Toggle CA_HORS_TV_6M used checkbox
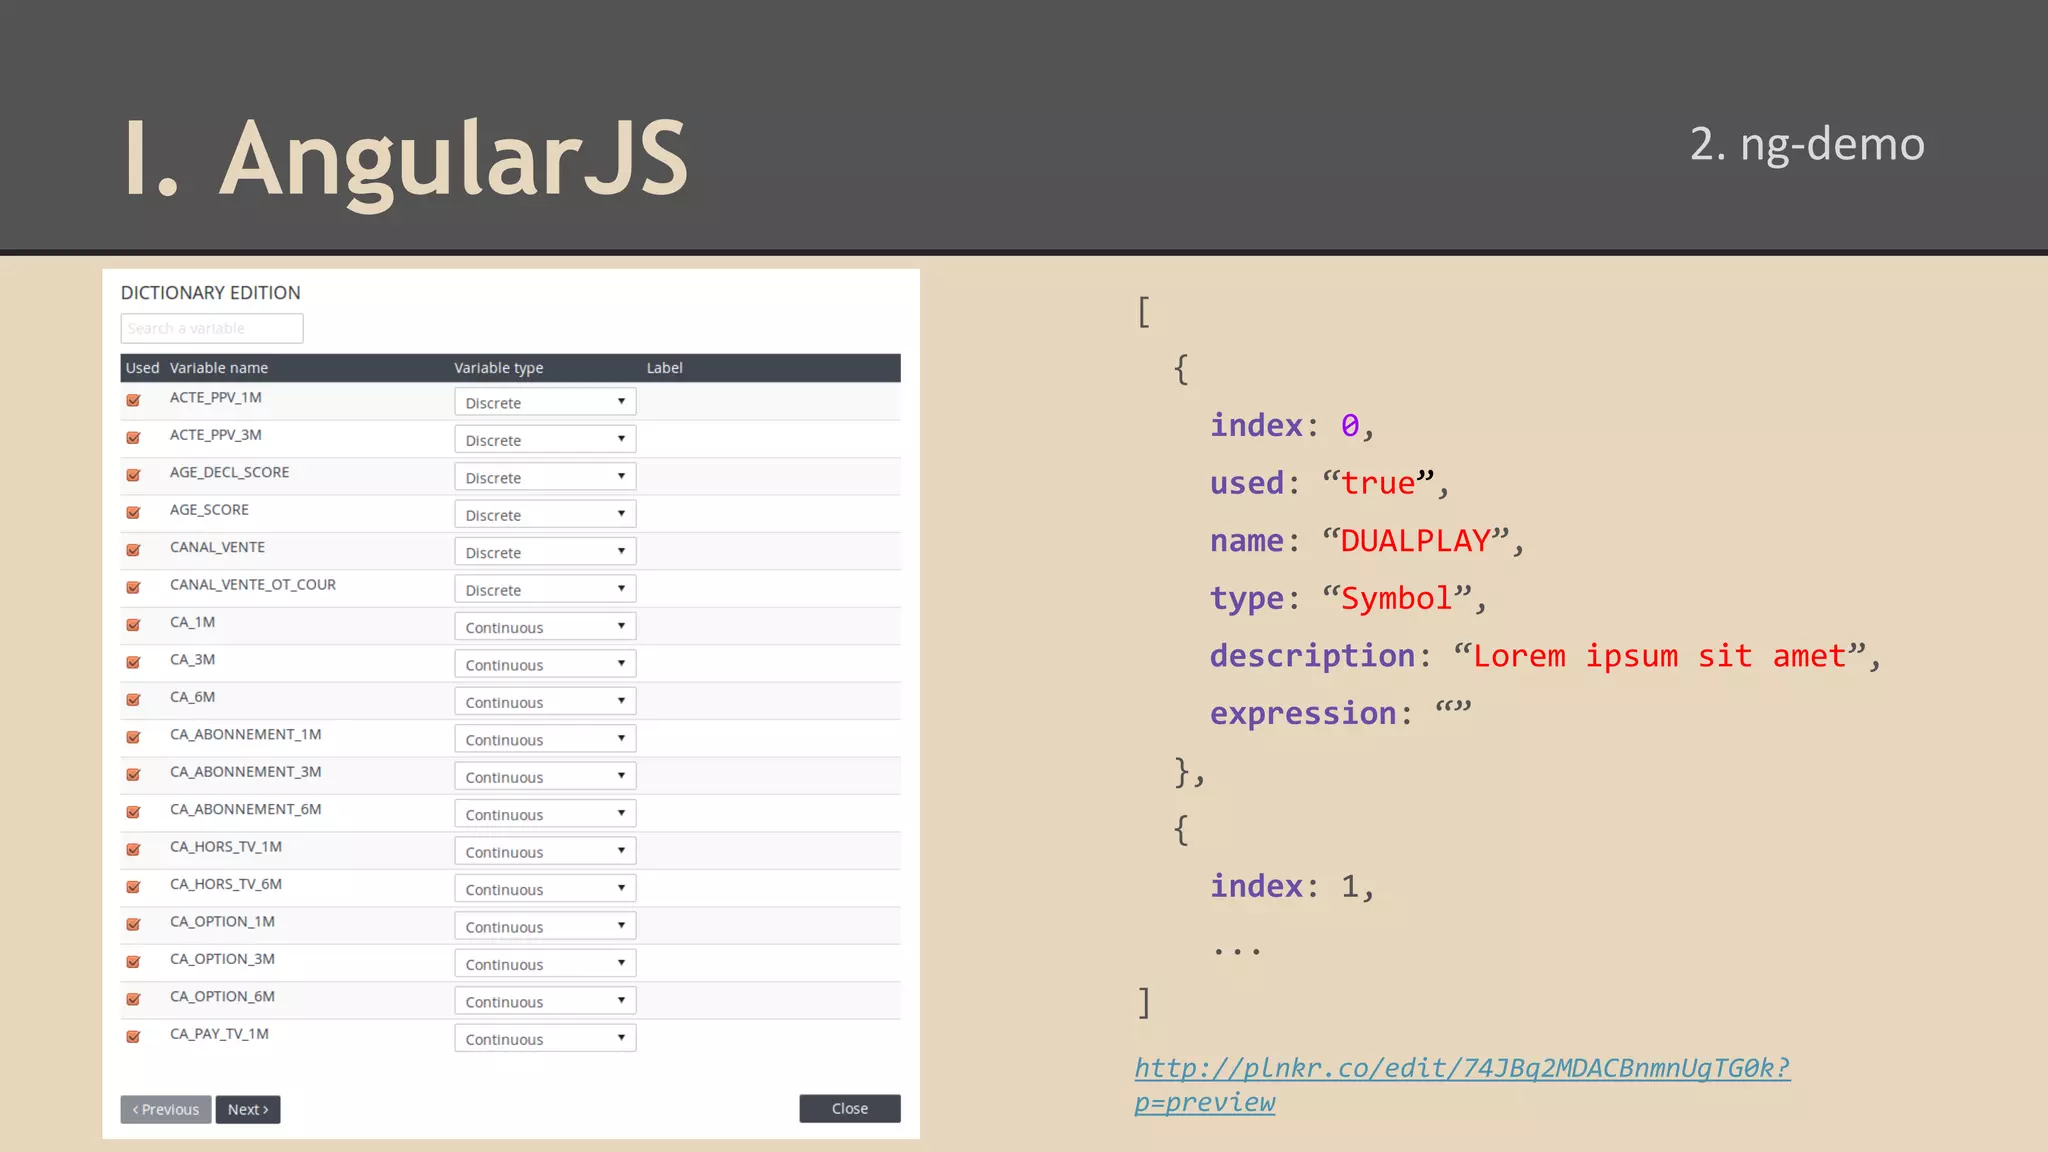Viewport: 2048px width, 1152px height. [133, 887]
